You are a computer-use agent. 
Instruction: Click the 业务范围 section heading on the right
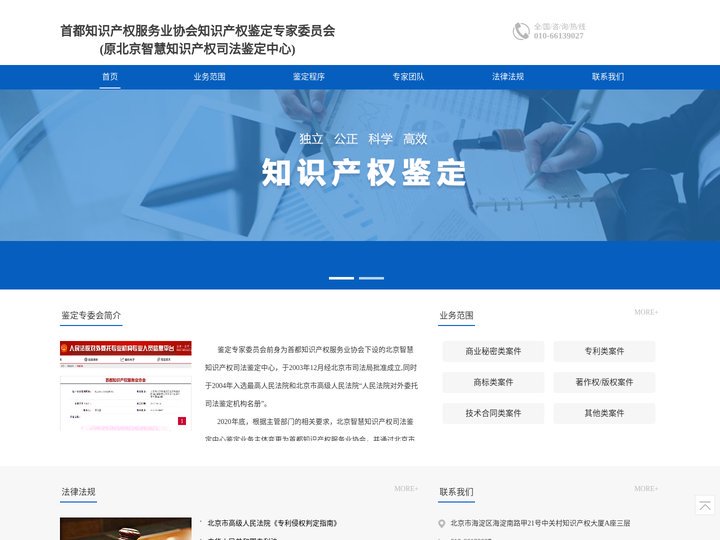(456, 315)
